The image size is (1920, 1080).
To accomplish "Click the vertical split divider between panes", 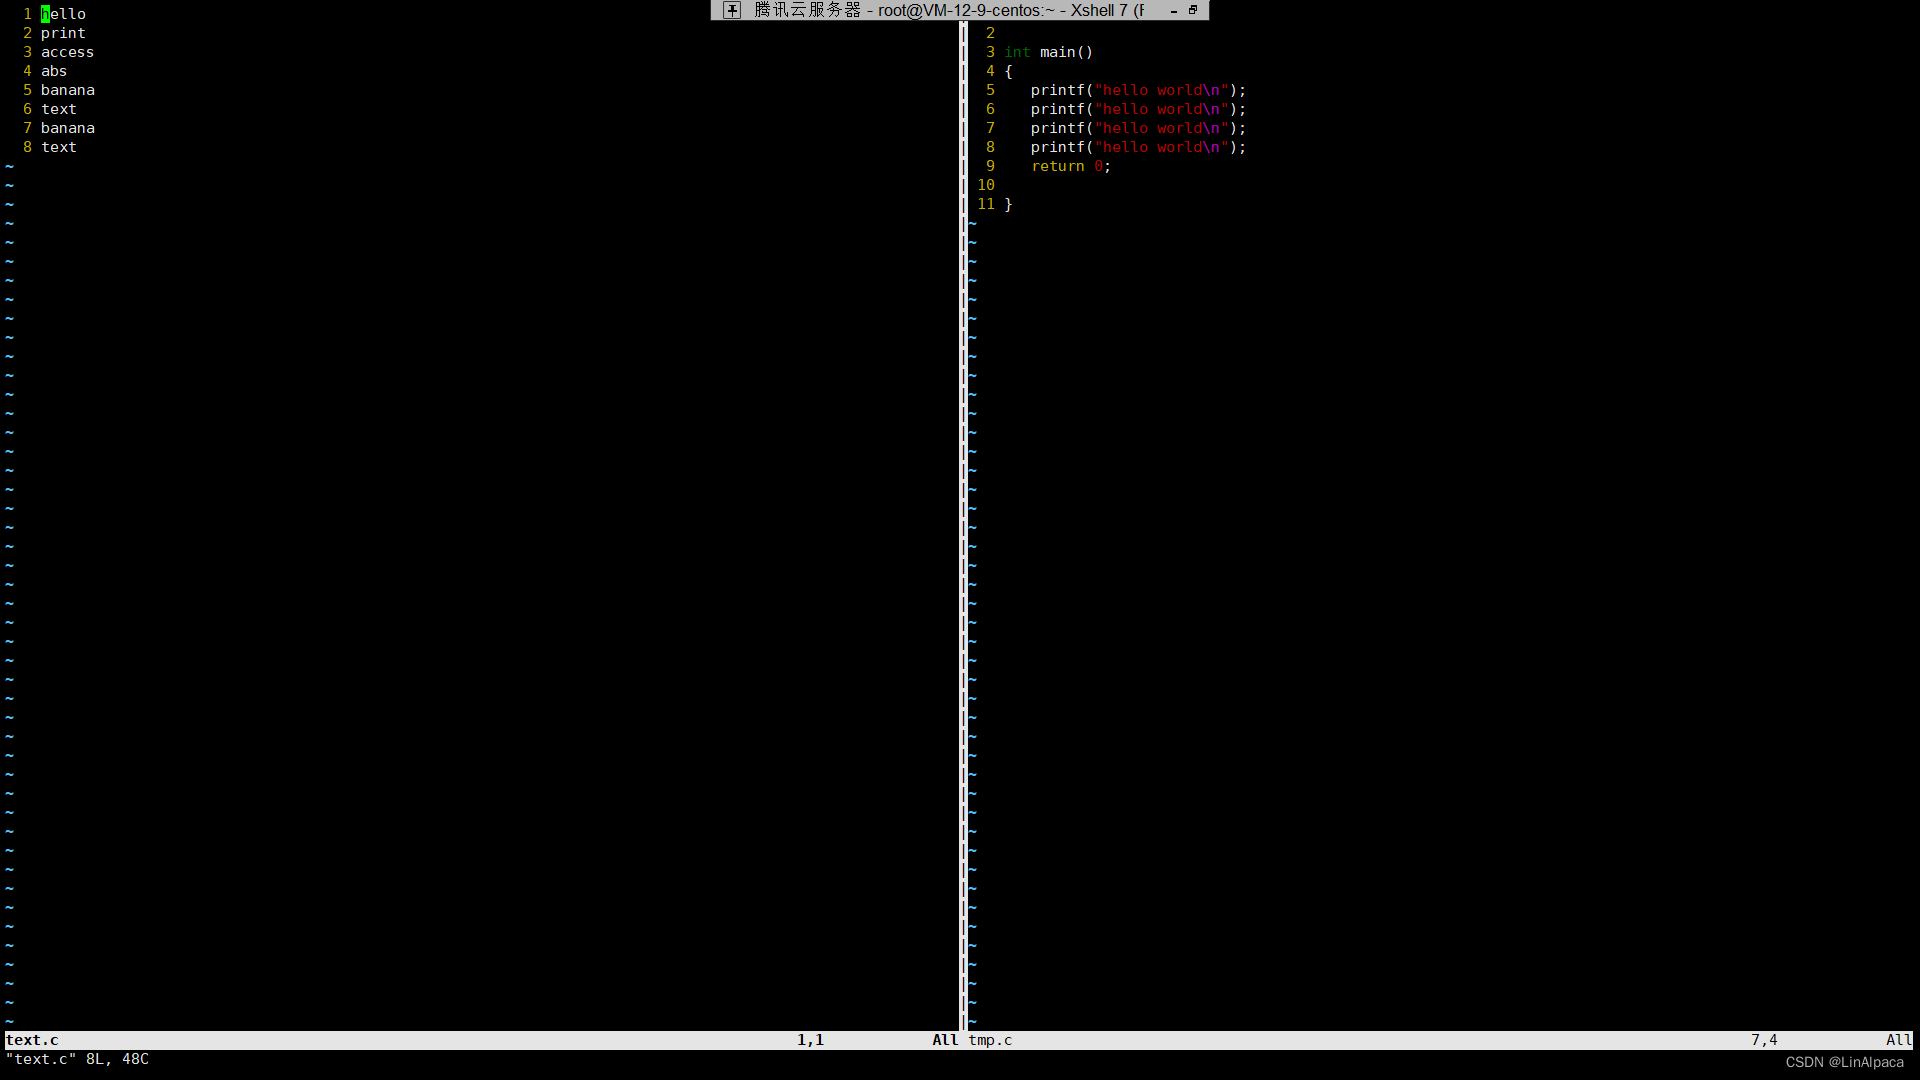I will pyautogui.click(x=963, y=520).
